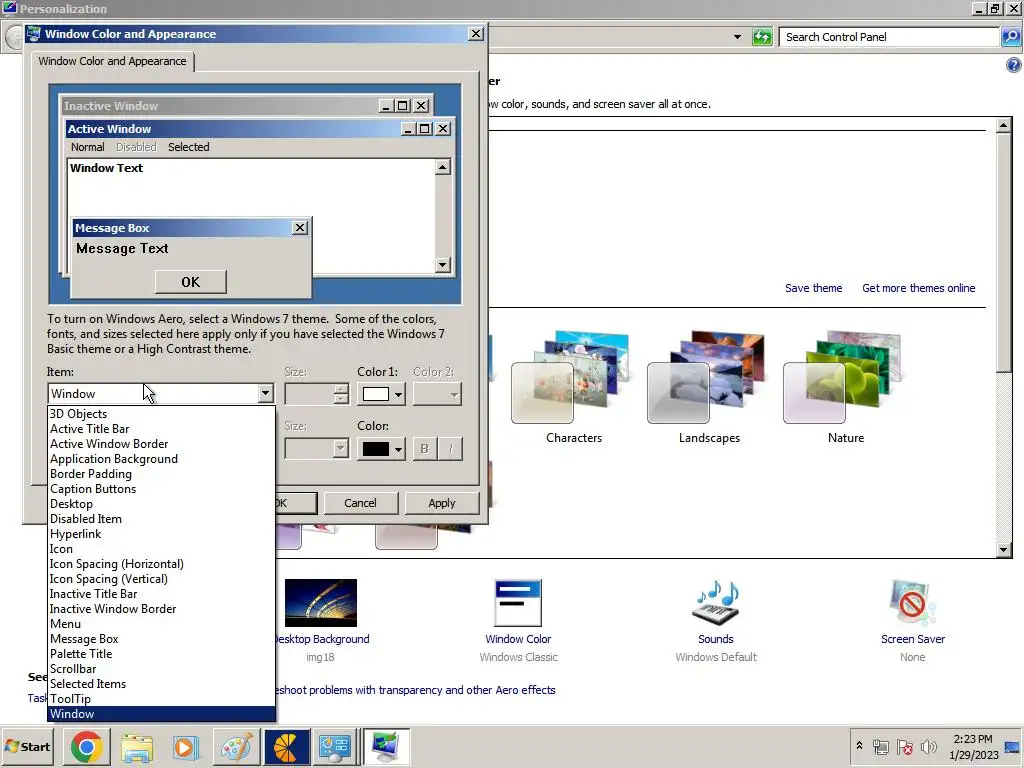
Task: Choose 3D Objects from Item list
Action: click(x=161, y=413)
